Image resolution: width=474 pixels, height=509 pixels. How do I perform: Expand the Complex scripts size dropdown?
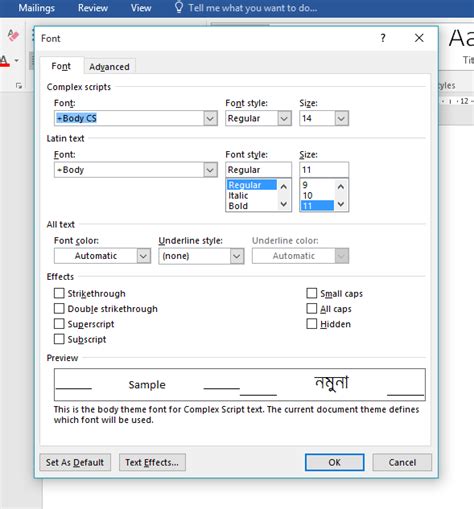coord(341,118)
